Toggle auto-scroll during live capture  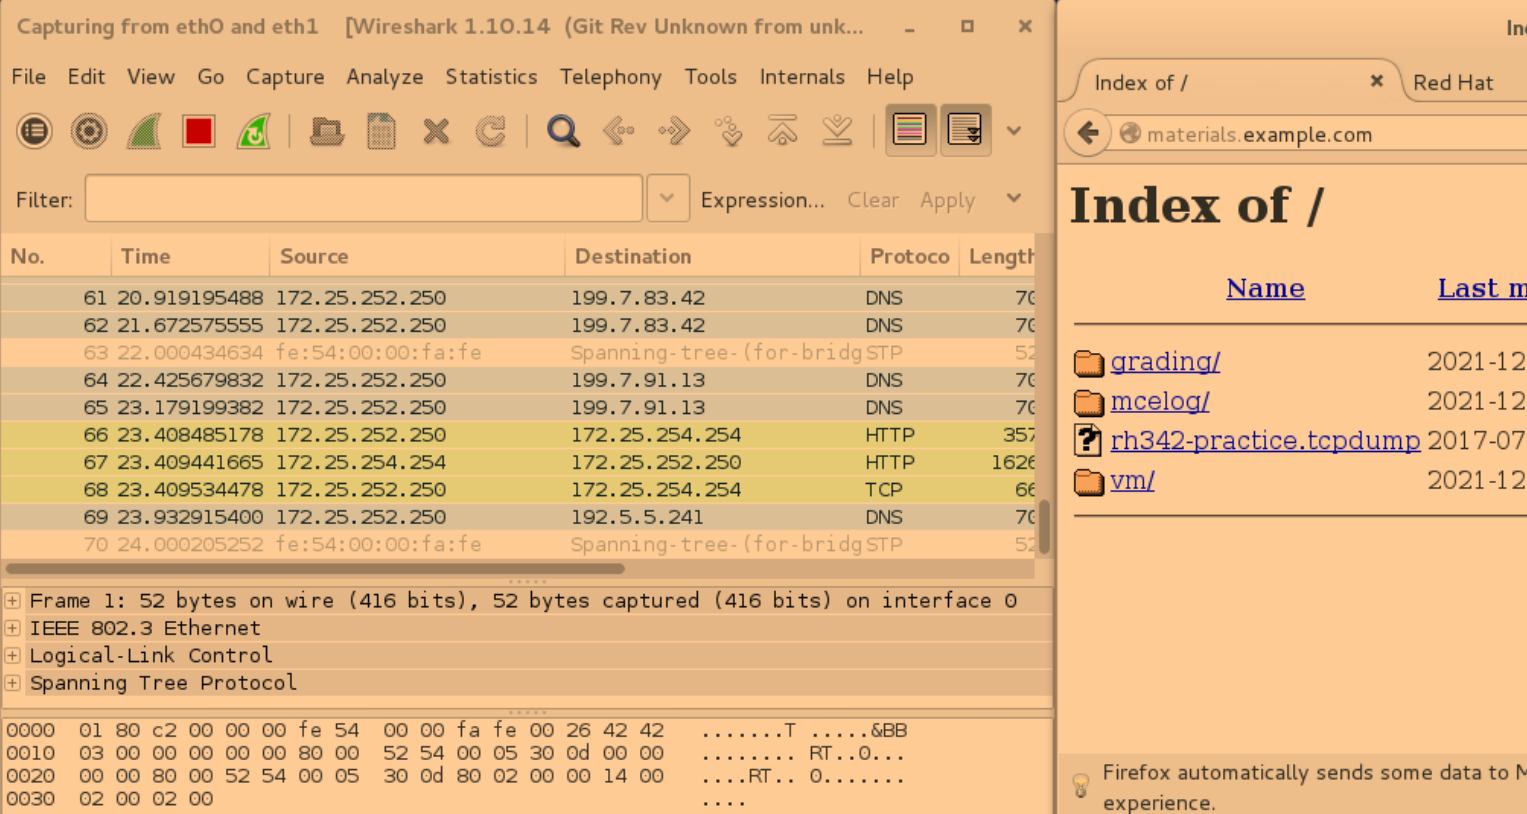(965, 130)
